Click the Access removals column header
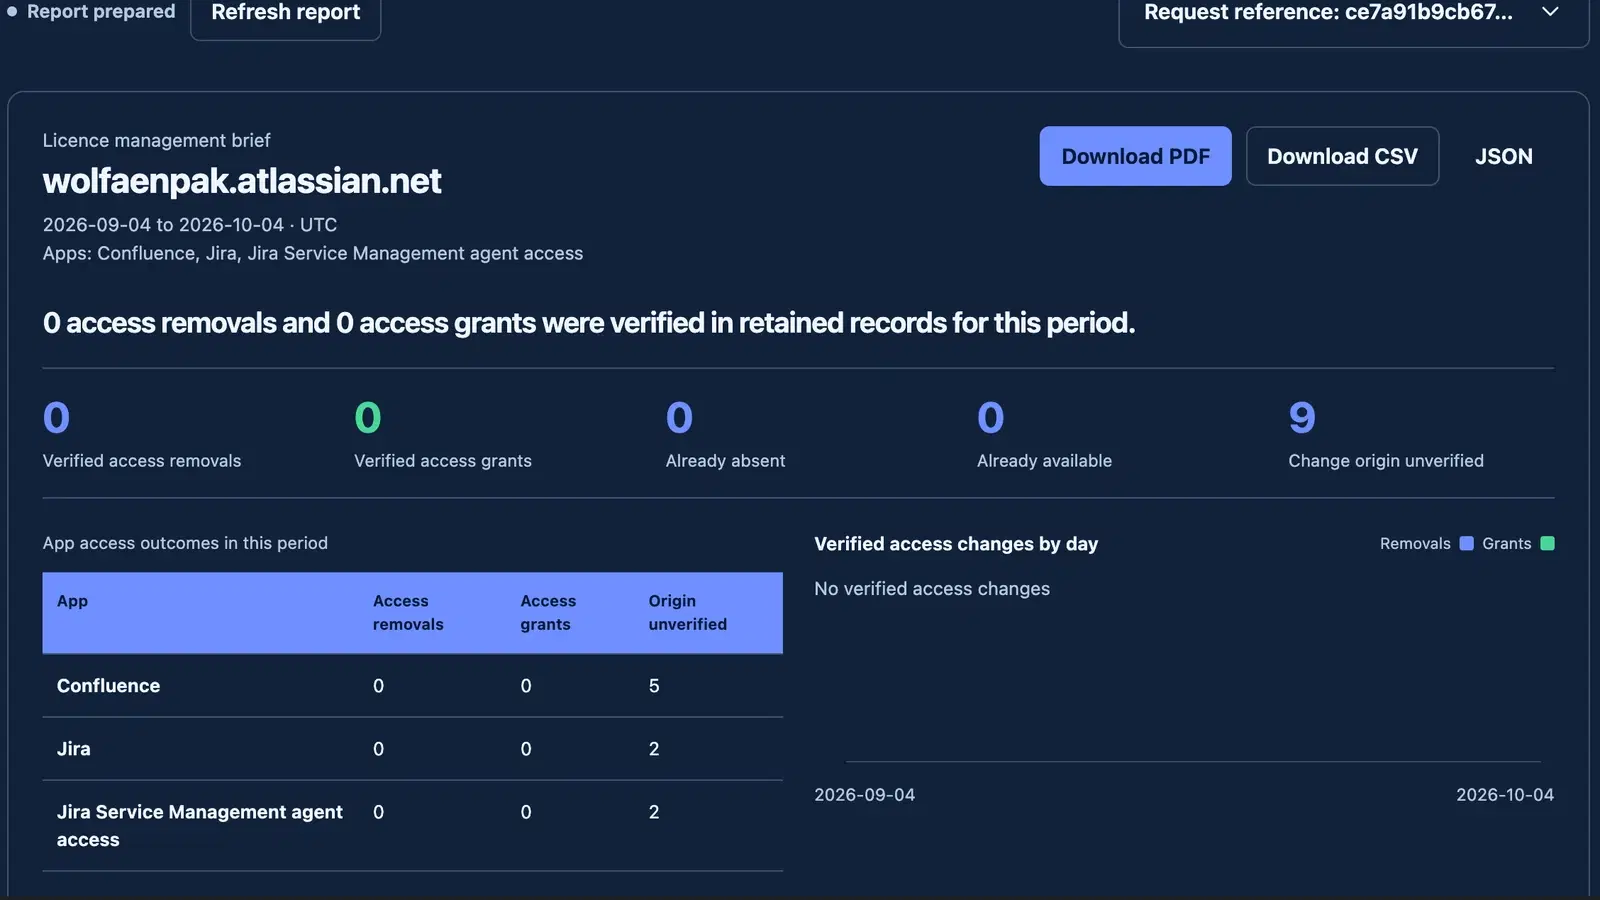The image size is (1600, 900). pyautogui.click(x=408, y=612)
